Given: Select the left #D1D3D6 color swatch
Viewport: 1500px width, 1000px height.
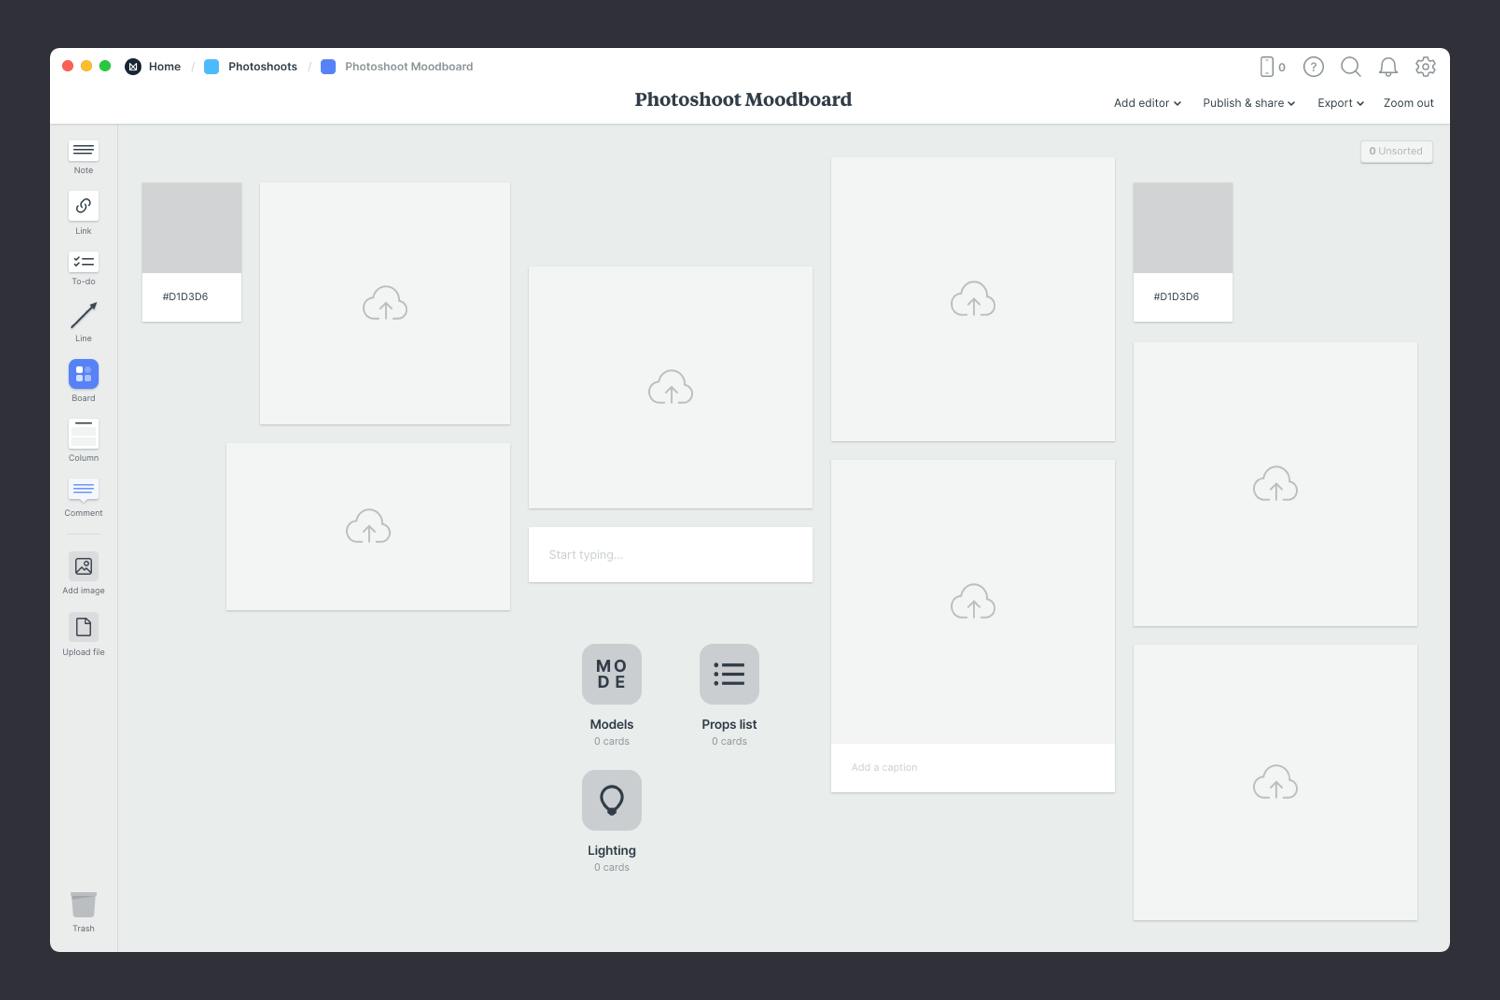Looking at the screenshot, I should [191, 228].
